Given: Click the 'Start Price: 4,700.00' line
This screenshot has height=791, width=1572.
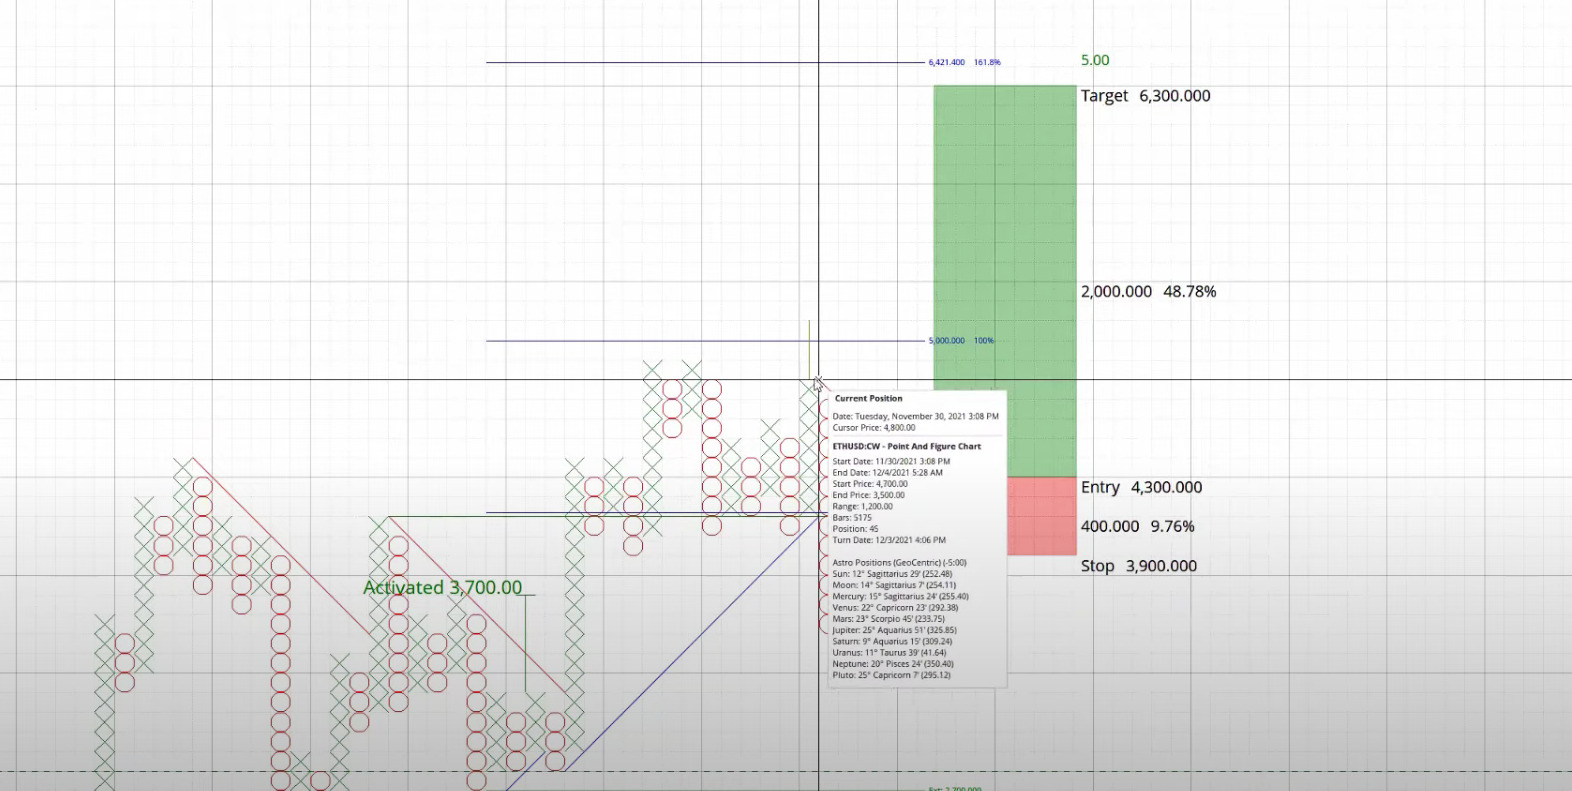Looking at the screenshot, I should click(870, 484).
